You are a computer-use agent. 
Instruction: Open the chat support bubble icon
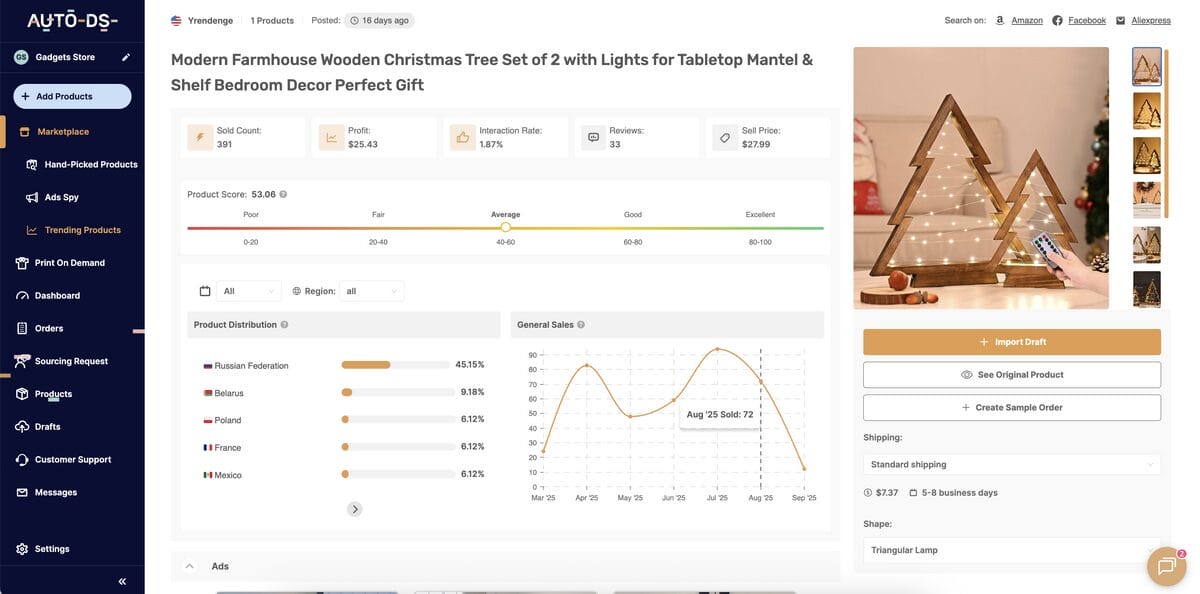tap(1165, 566)
